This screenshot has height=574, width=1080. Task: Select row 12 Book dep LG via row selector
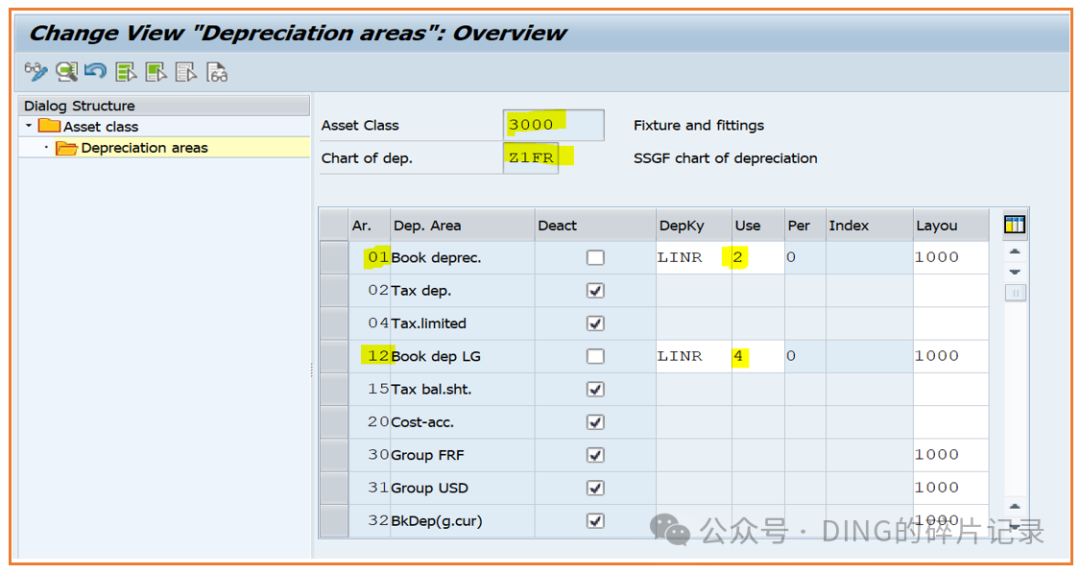334,356
